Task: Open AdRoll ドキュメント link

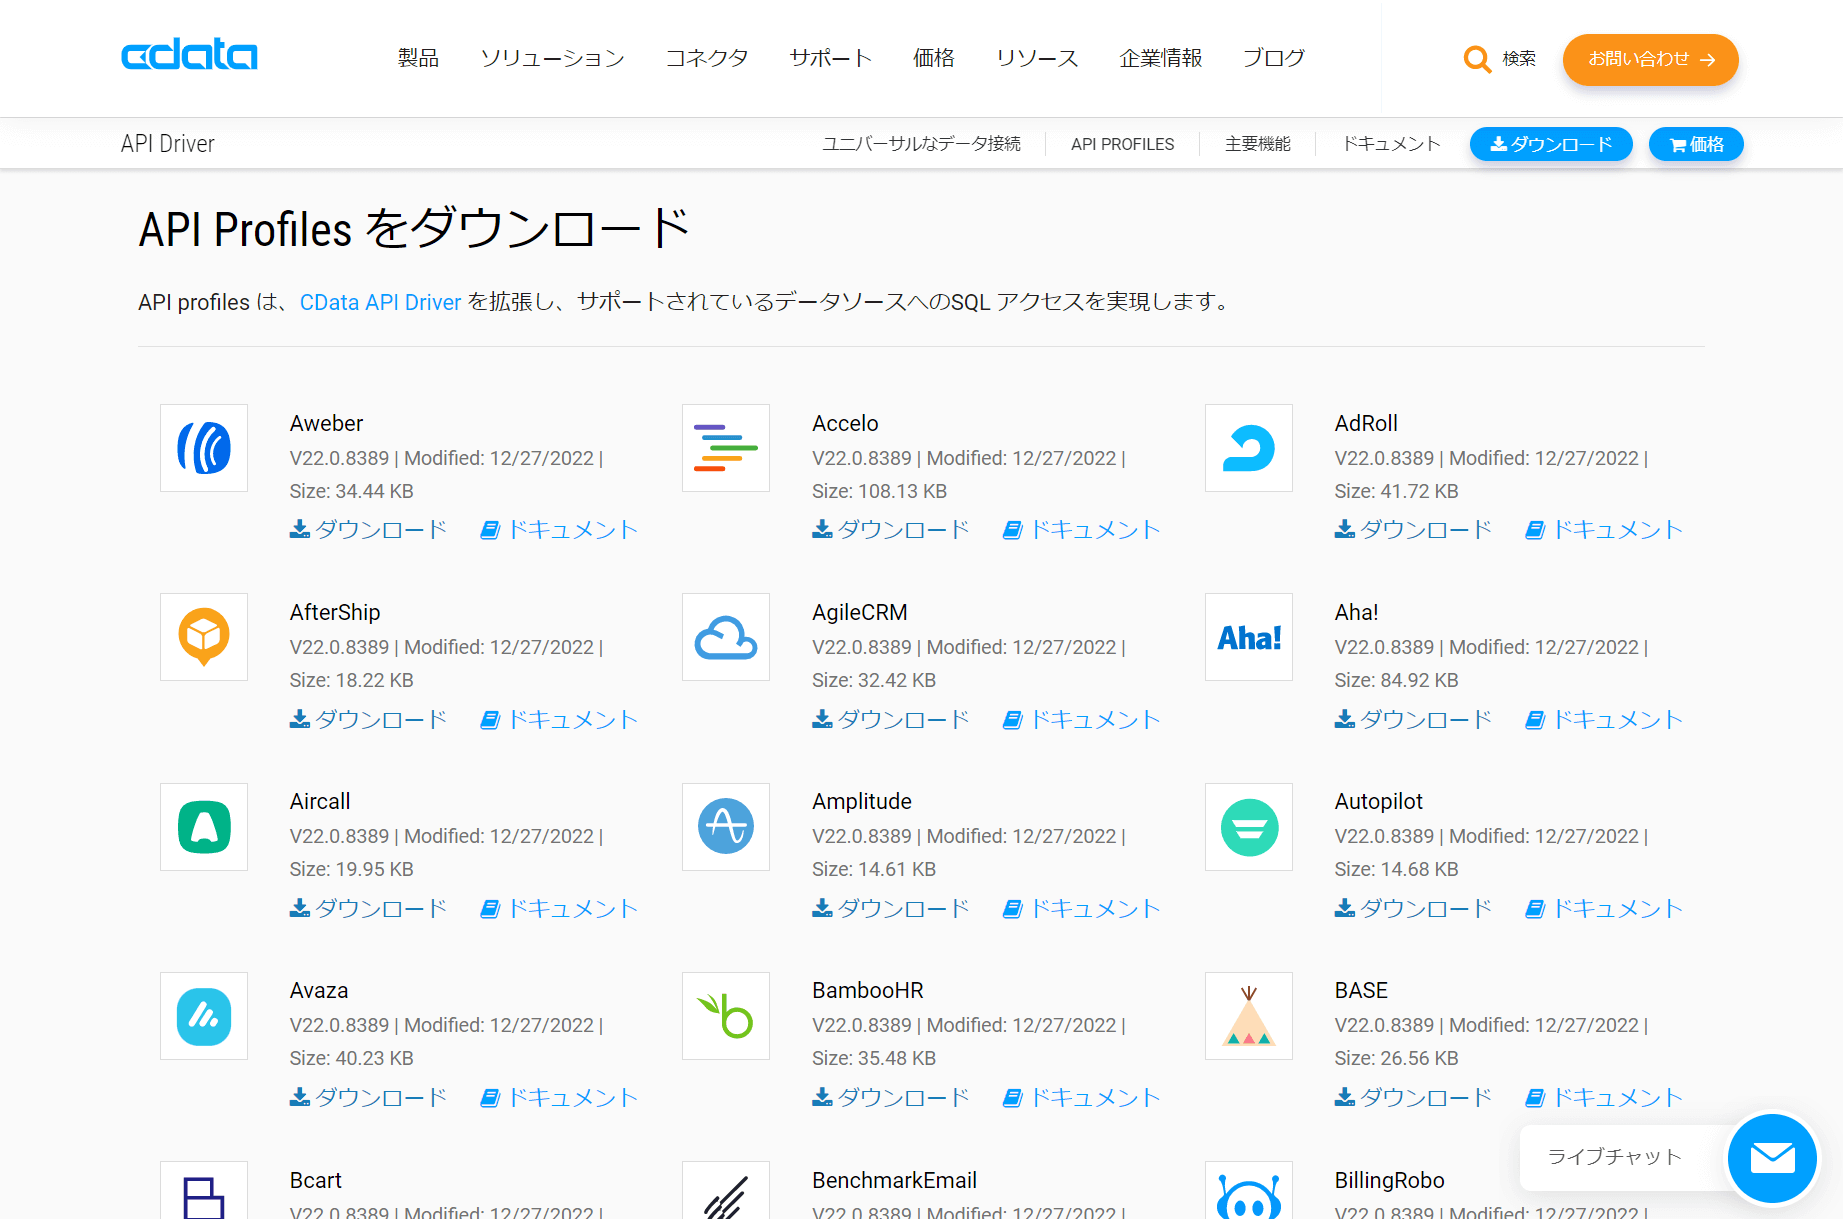Action: [x=1604, y=529]
